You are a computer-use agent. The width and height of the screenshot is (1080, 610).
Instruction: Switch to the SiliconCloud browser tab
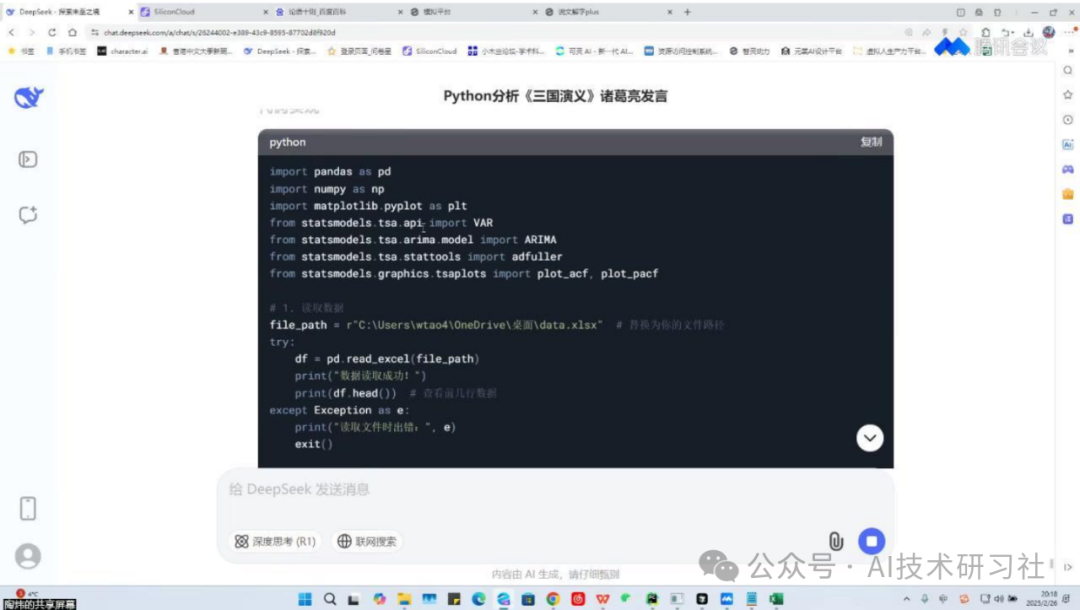coord(204,12)
